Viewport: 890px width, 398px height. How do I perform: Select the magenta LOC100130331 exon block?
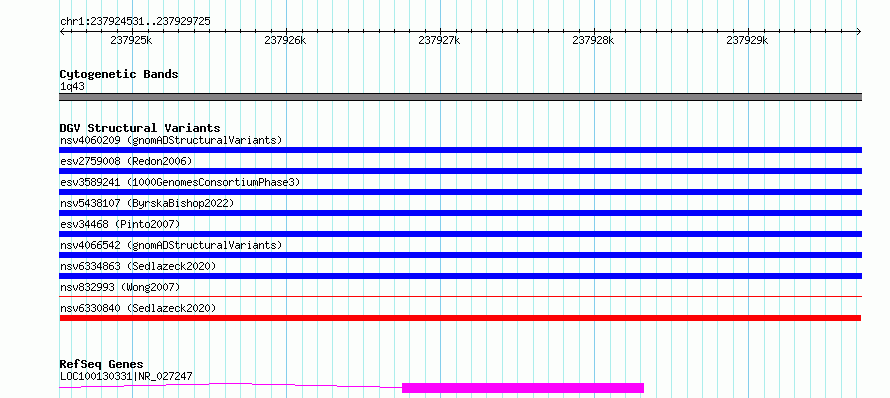(523, 388)
